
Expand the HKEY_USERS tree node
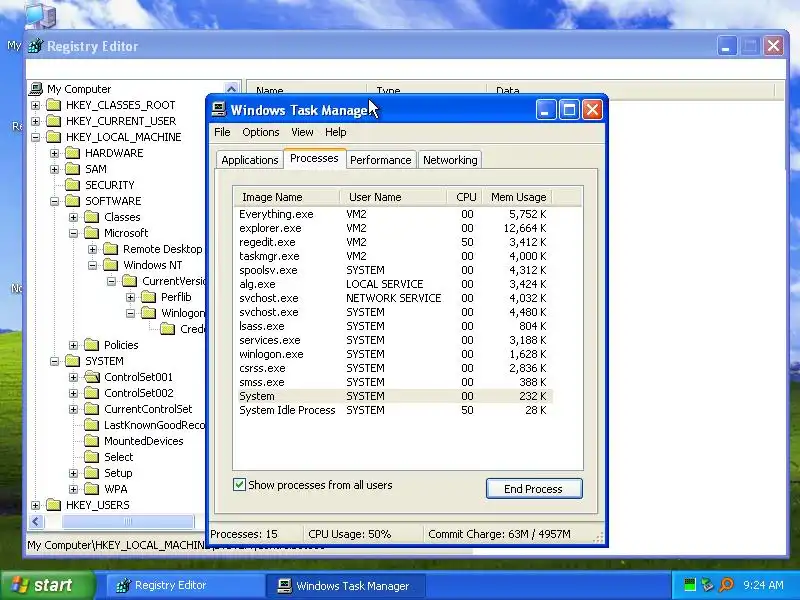(x=35, y=505)
